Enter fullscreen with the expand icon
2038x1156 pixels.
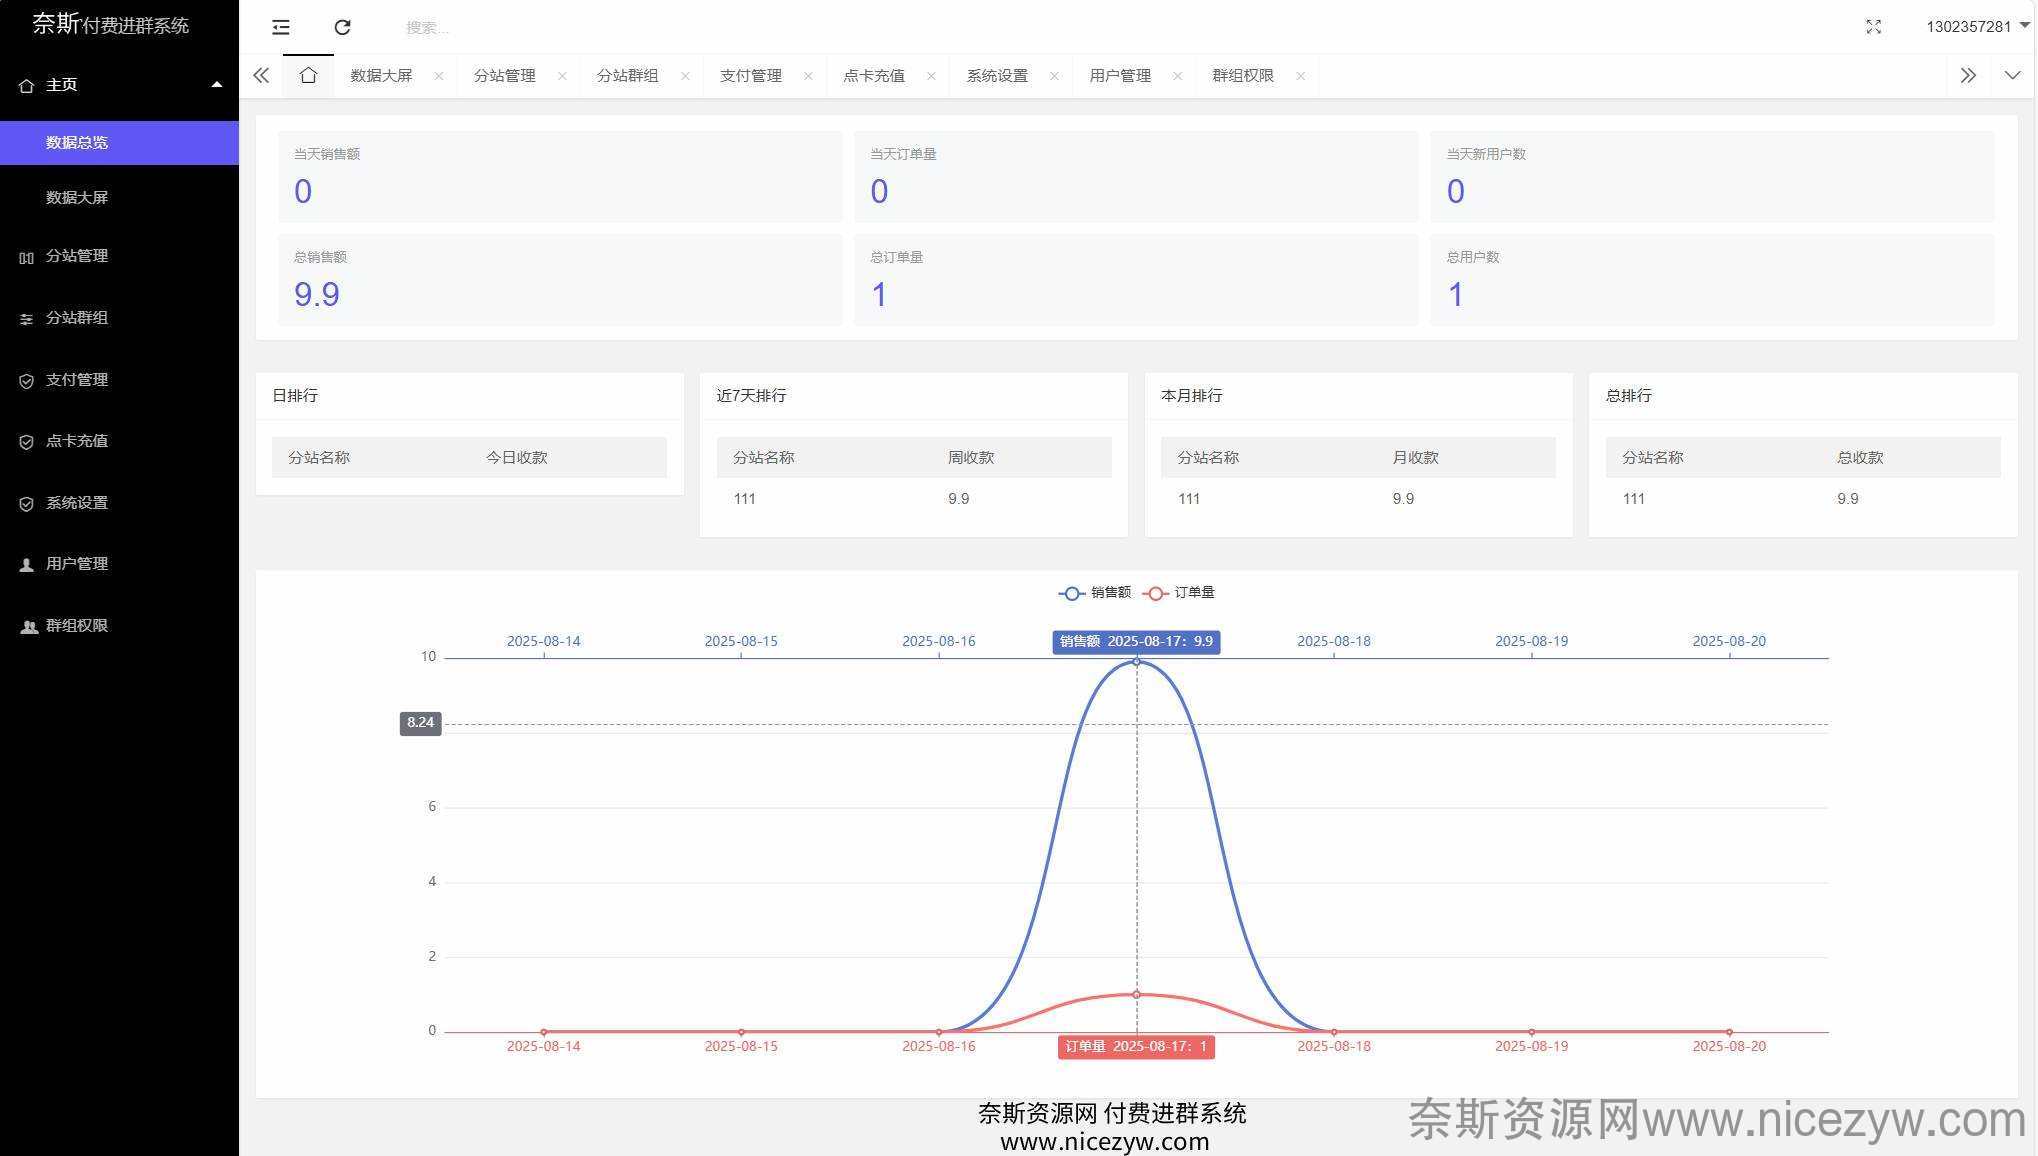point(1873,27)
